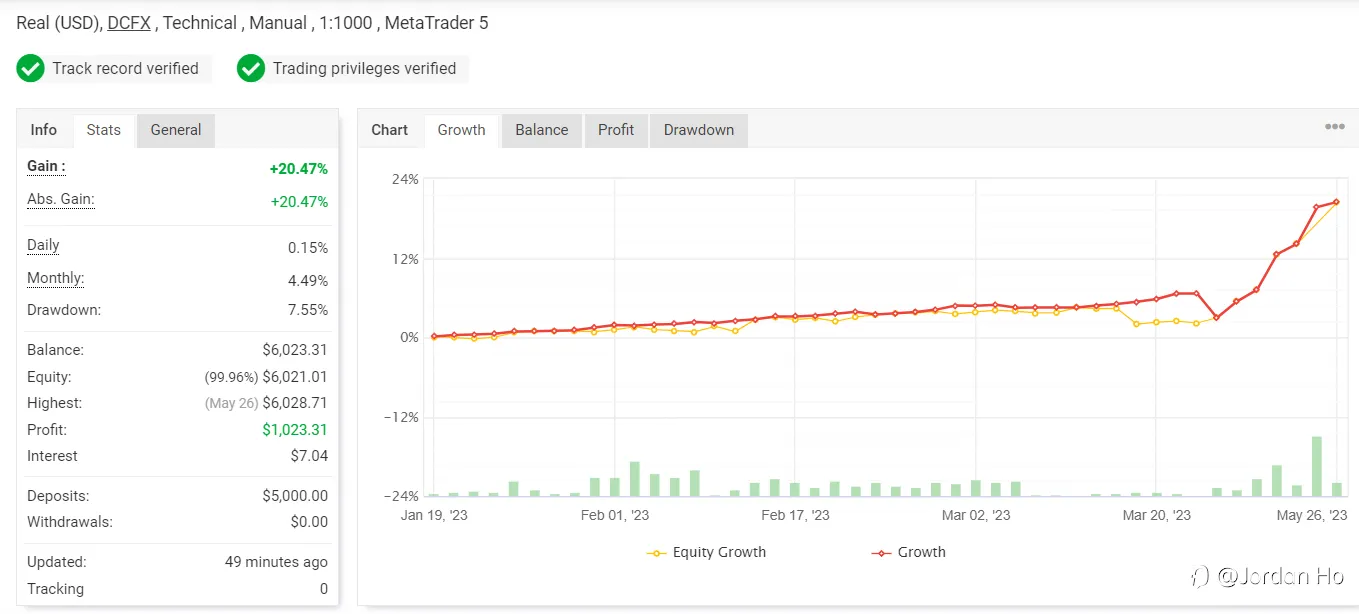Toggle the Equity Growth legend marker
This screenshot has width=1359, height=614.
[x=656, y=552]
